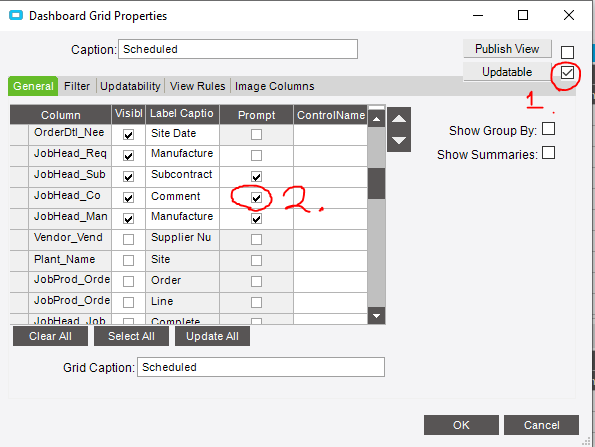Image resolution: width=595 pixels, height=447 pixels.
Task: Check the Show Summaries box
Action: click(x=548, y=153)
